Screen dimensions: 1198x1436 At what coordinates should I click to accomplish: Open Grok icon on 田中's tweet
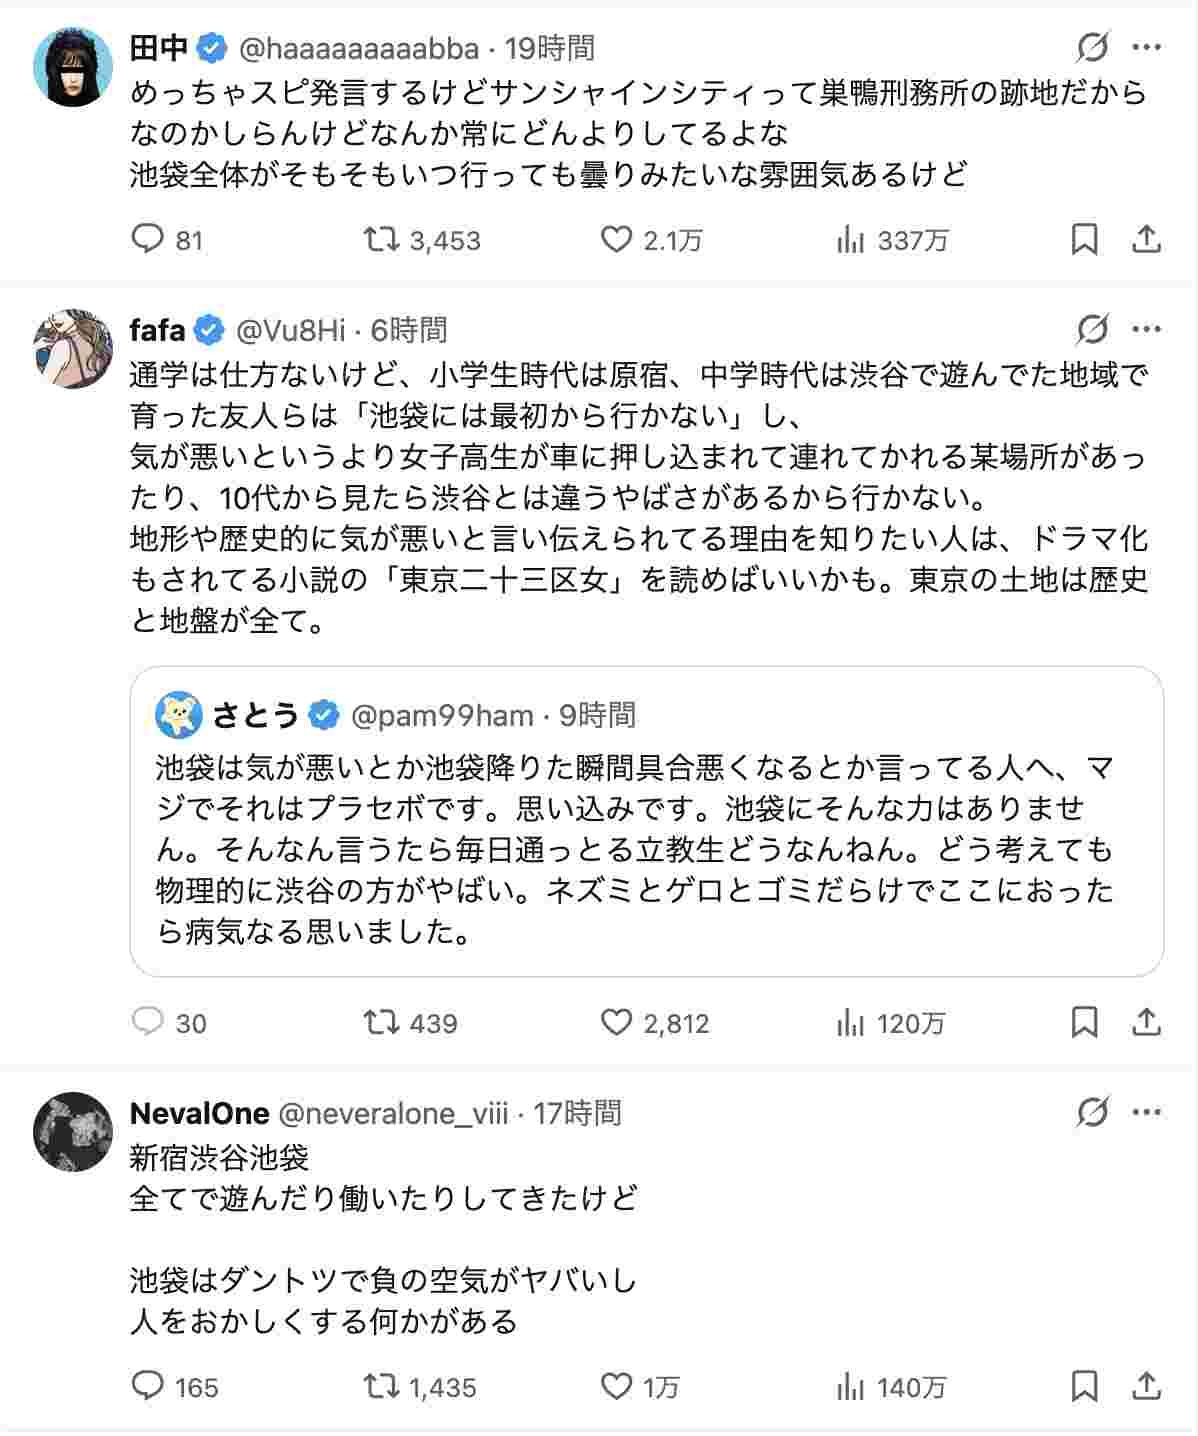1092,47
